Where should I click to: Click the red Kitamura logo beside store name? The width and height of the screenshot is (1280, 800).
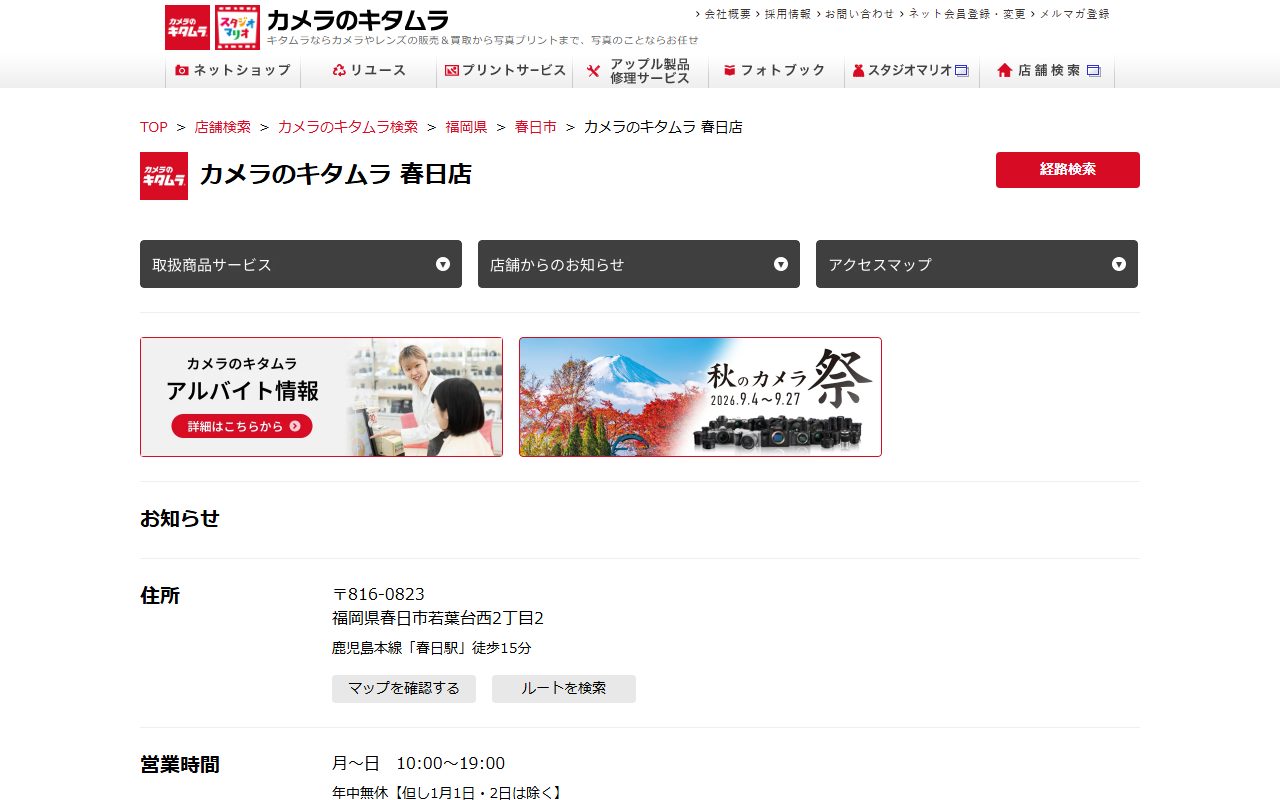(x=164, y=176)
